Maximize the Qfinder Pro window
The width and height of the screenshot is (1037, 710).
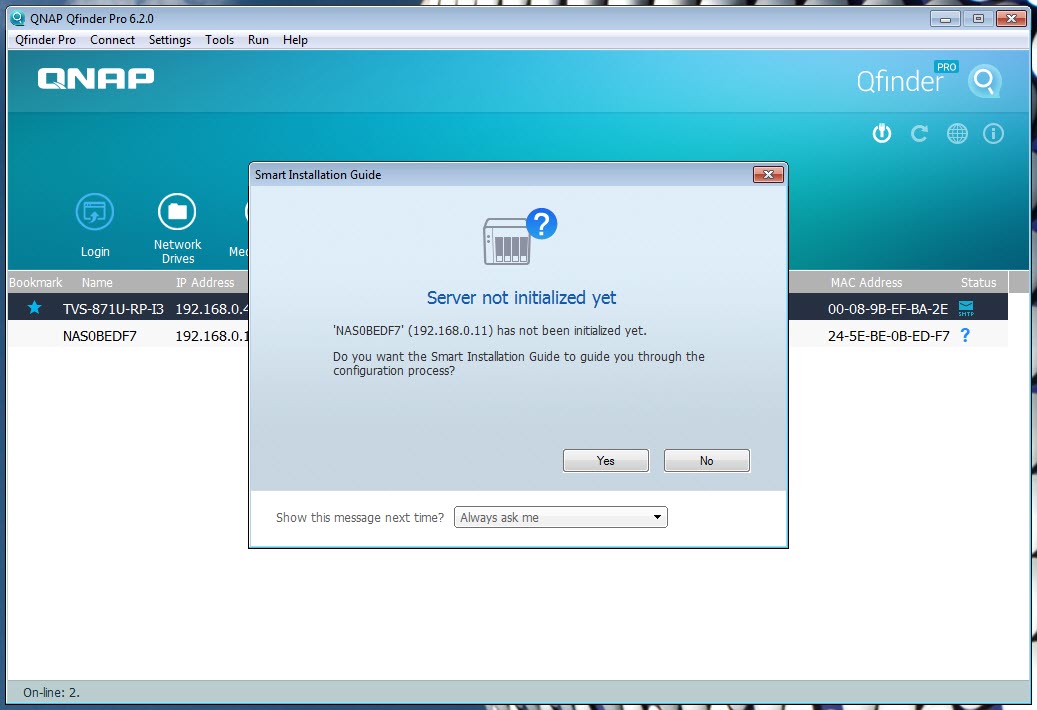coord(978,19)
